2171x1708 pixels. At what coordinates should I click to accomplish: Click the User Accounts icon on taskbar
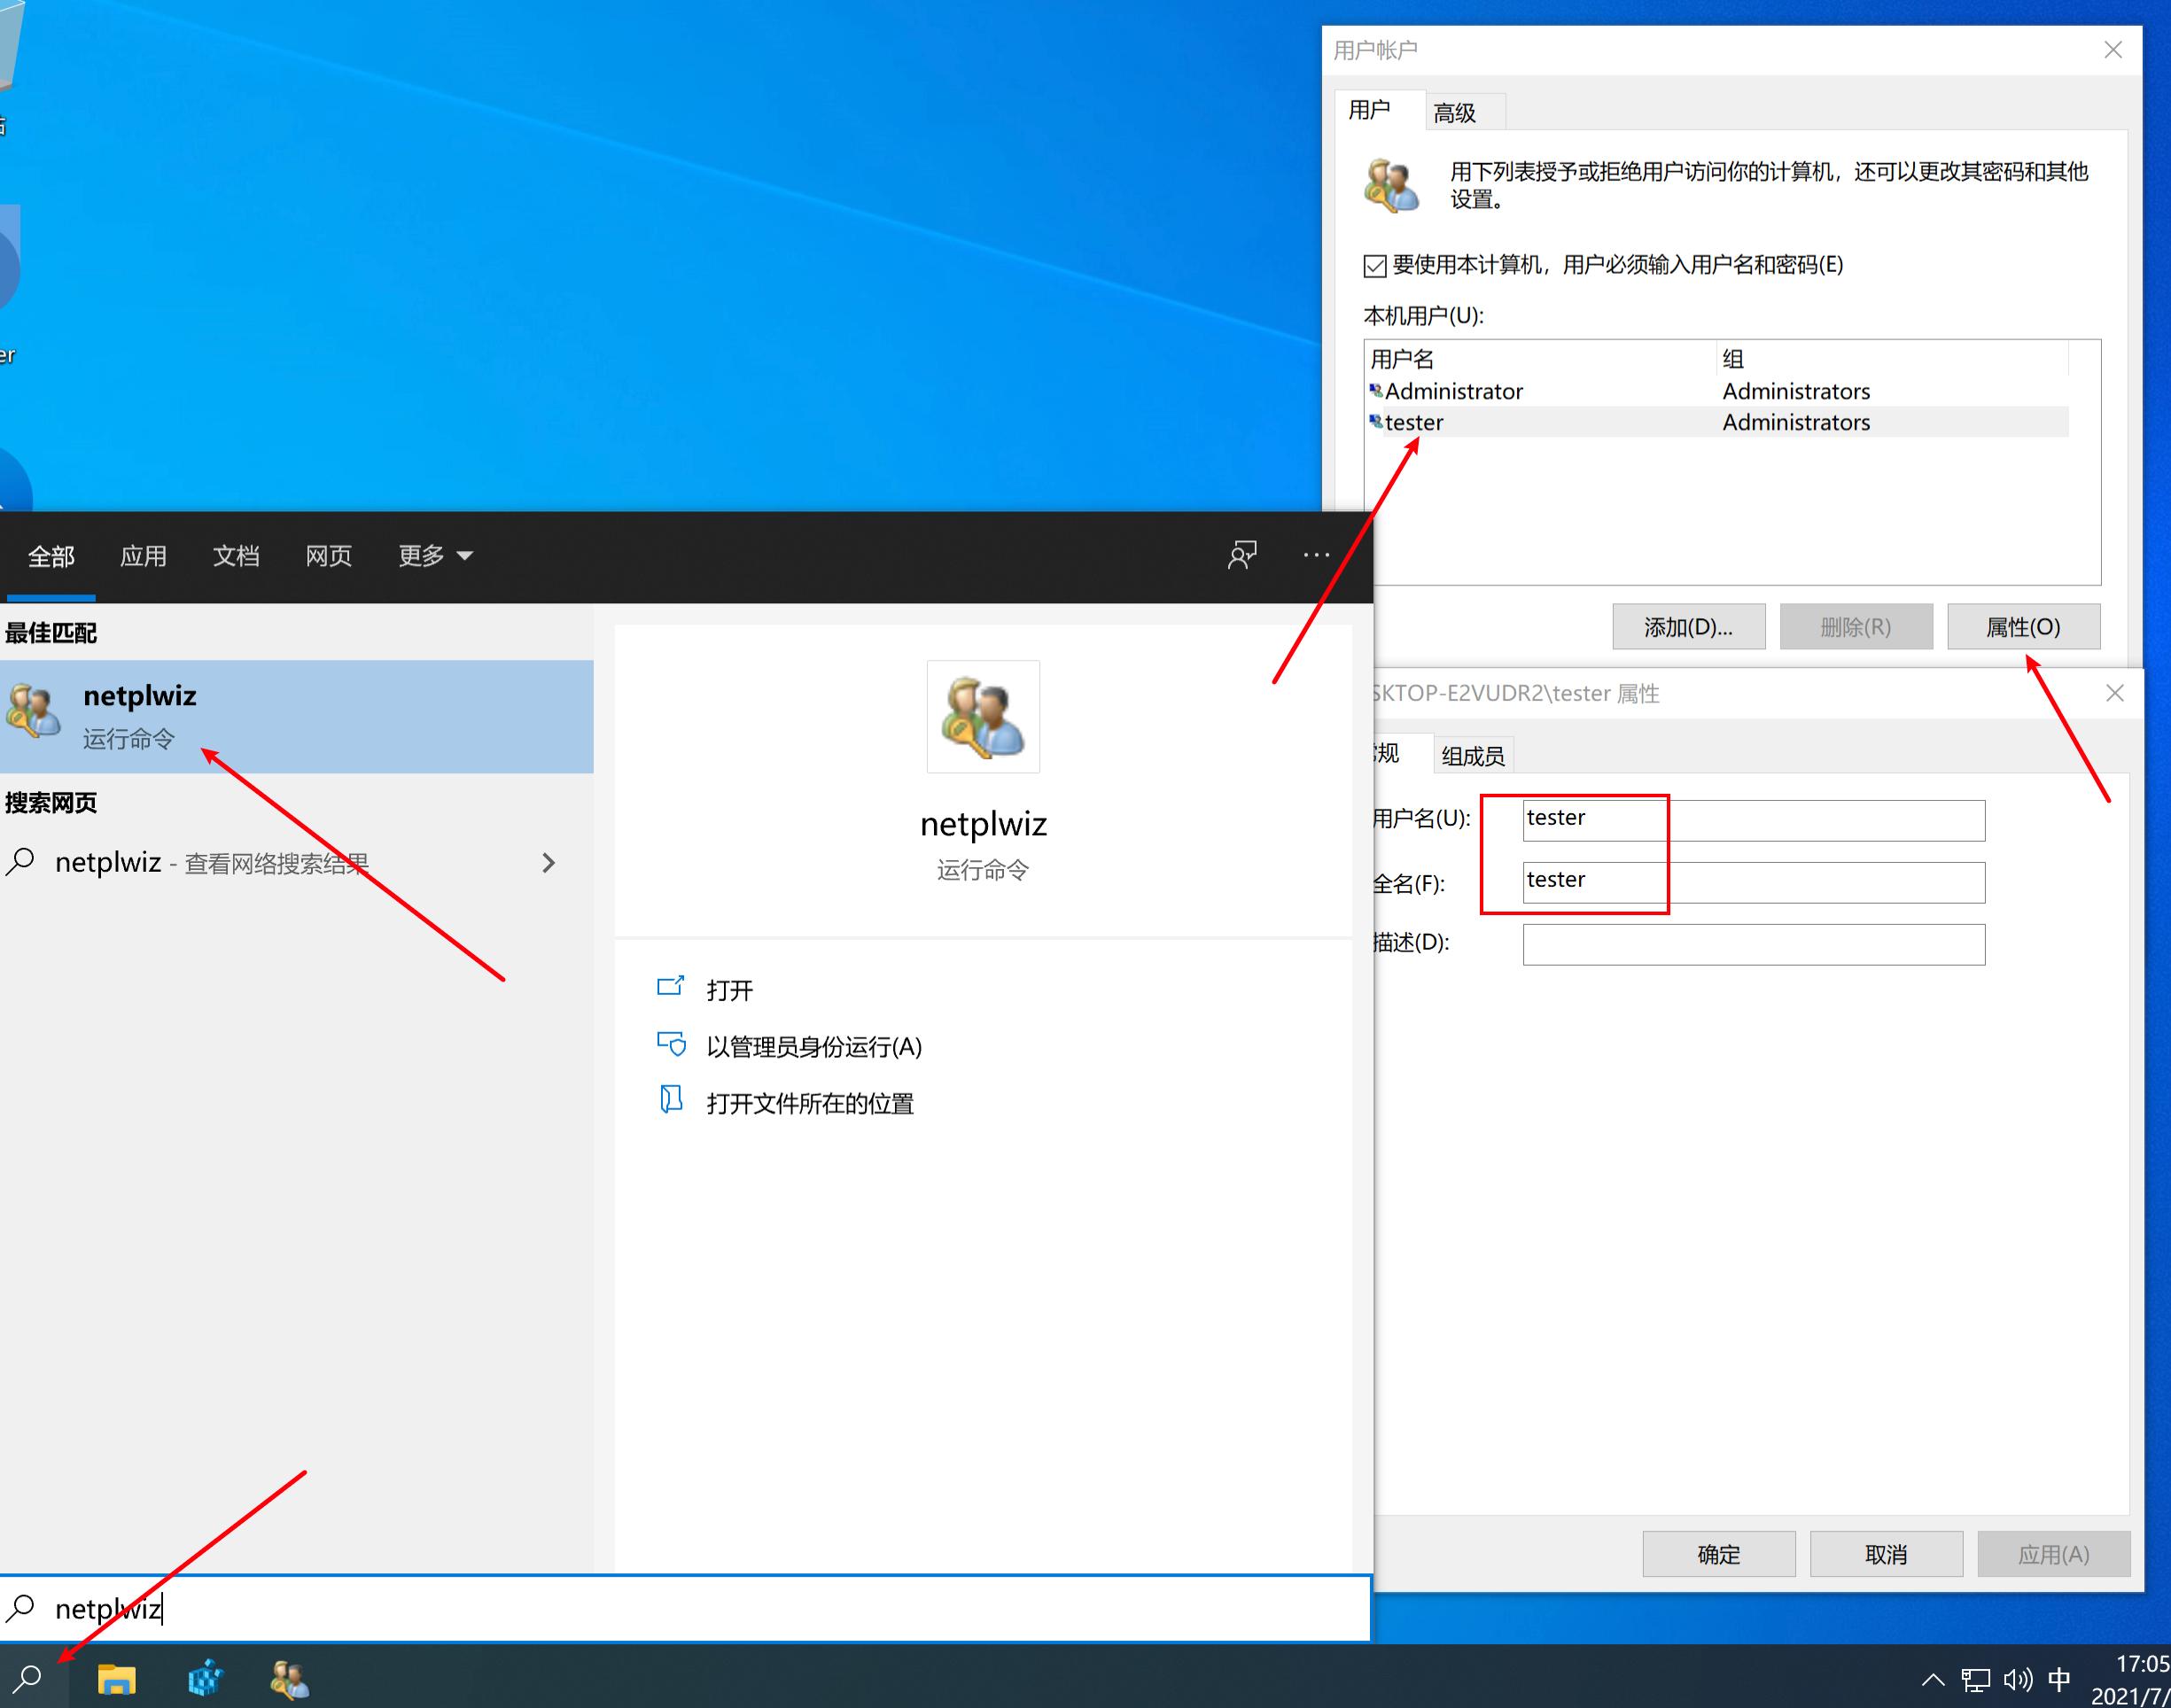pos(289,1678)
